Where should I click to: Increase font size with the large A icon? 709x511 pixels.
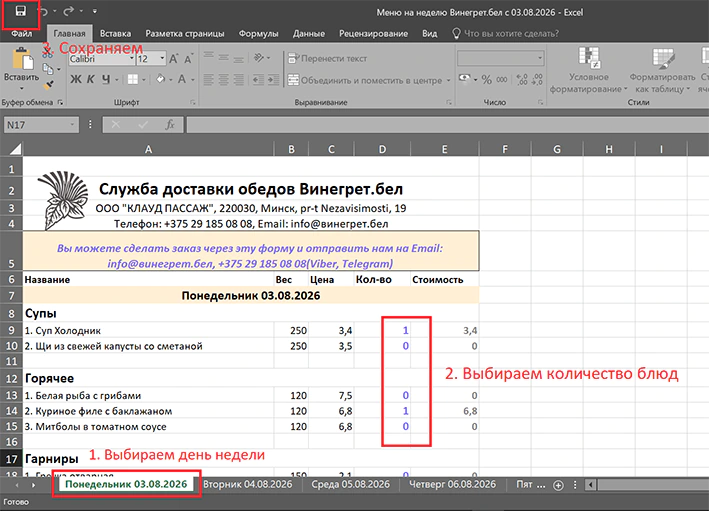click(x=174, y=59)
